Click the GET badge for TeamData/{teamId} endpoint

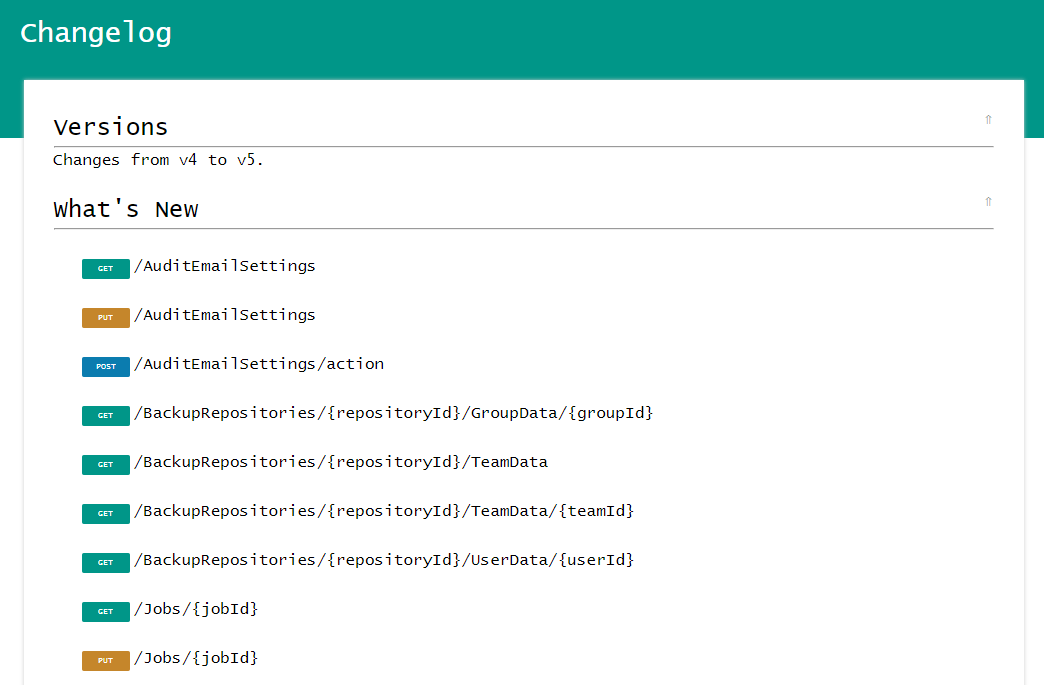point(106,513)
